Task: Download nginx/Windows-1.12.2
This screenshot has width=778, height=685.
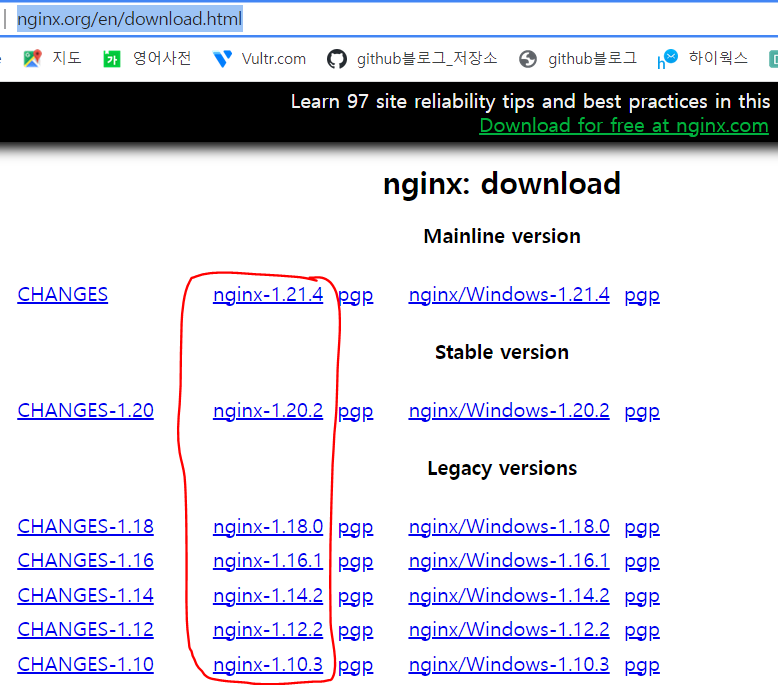Action: (509, 629)
